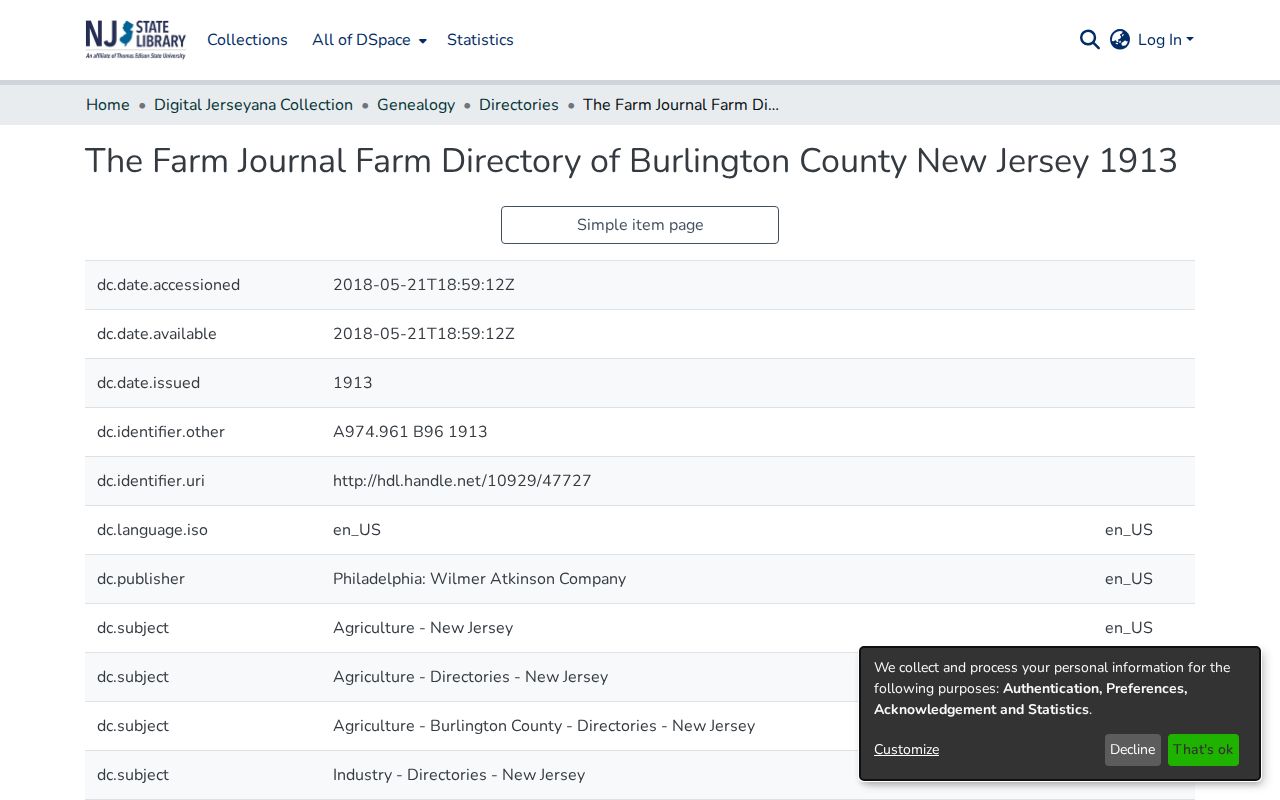Select subject Agriculture - Directories - New Jersey
The height and width of the screenshot is (800, 1280).
[470, 677]
